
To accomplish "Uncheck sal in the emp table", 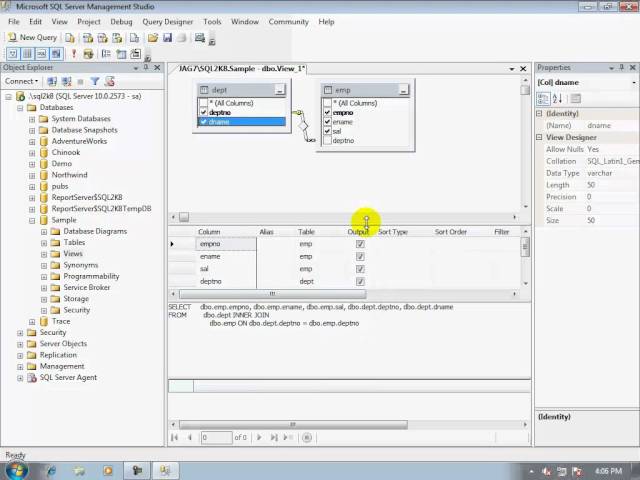I will pos(327,131).
